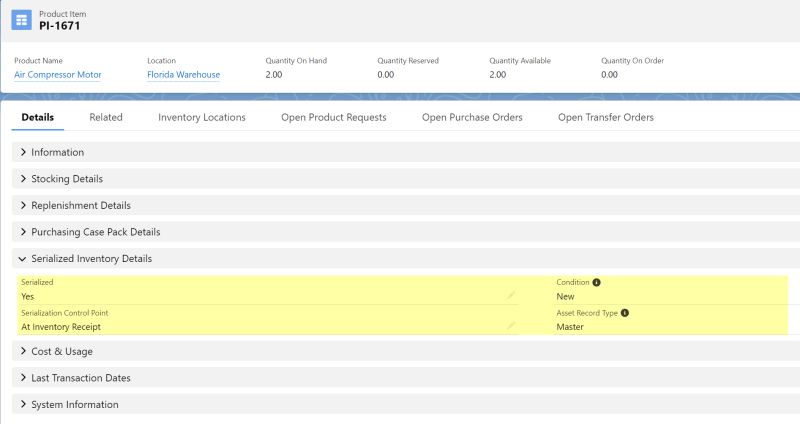
Task: Switch to Open Transfer Orders tab
Action: (x=606, y=117)
